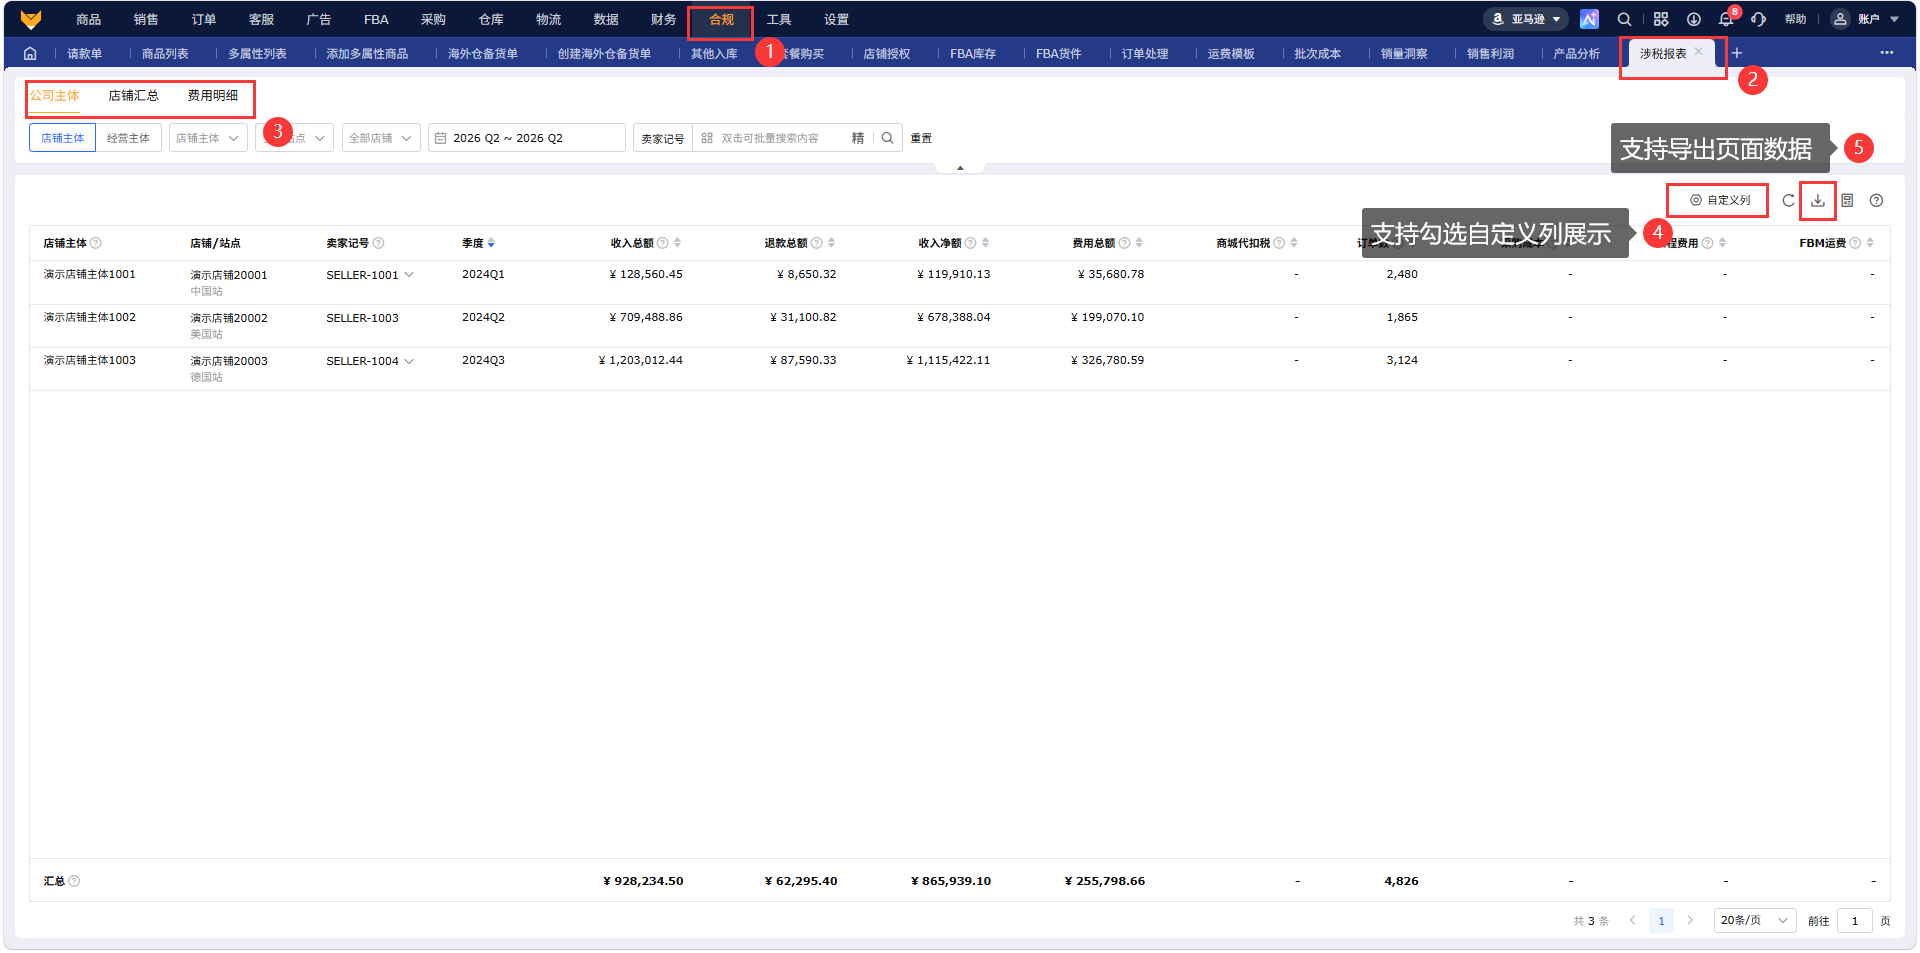1920x953 pixels.
Task: Open the help question icon above the table
Action: (x=1876, y=201)
